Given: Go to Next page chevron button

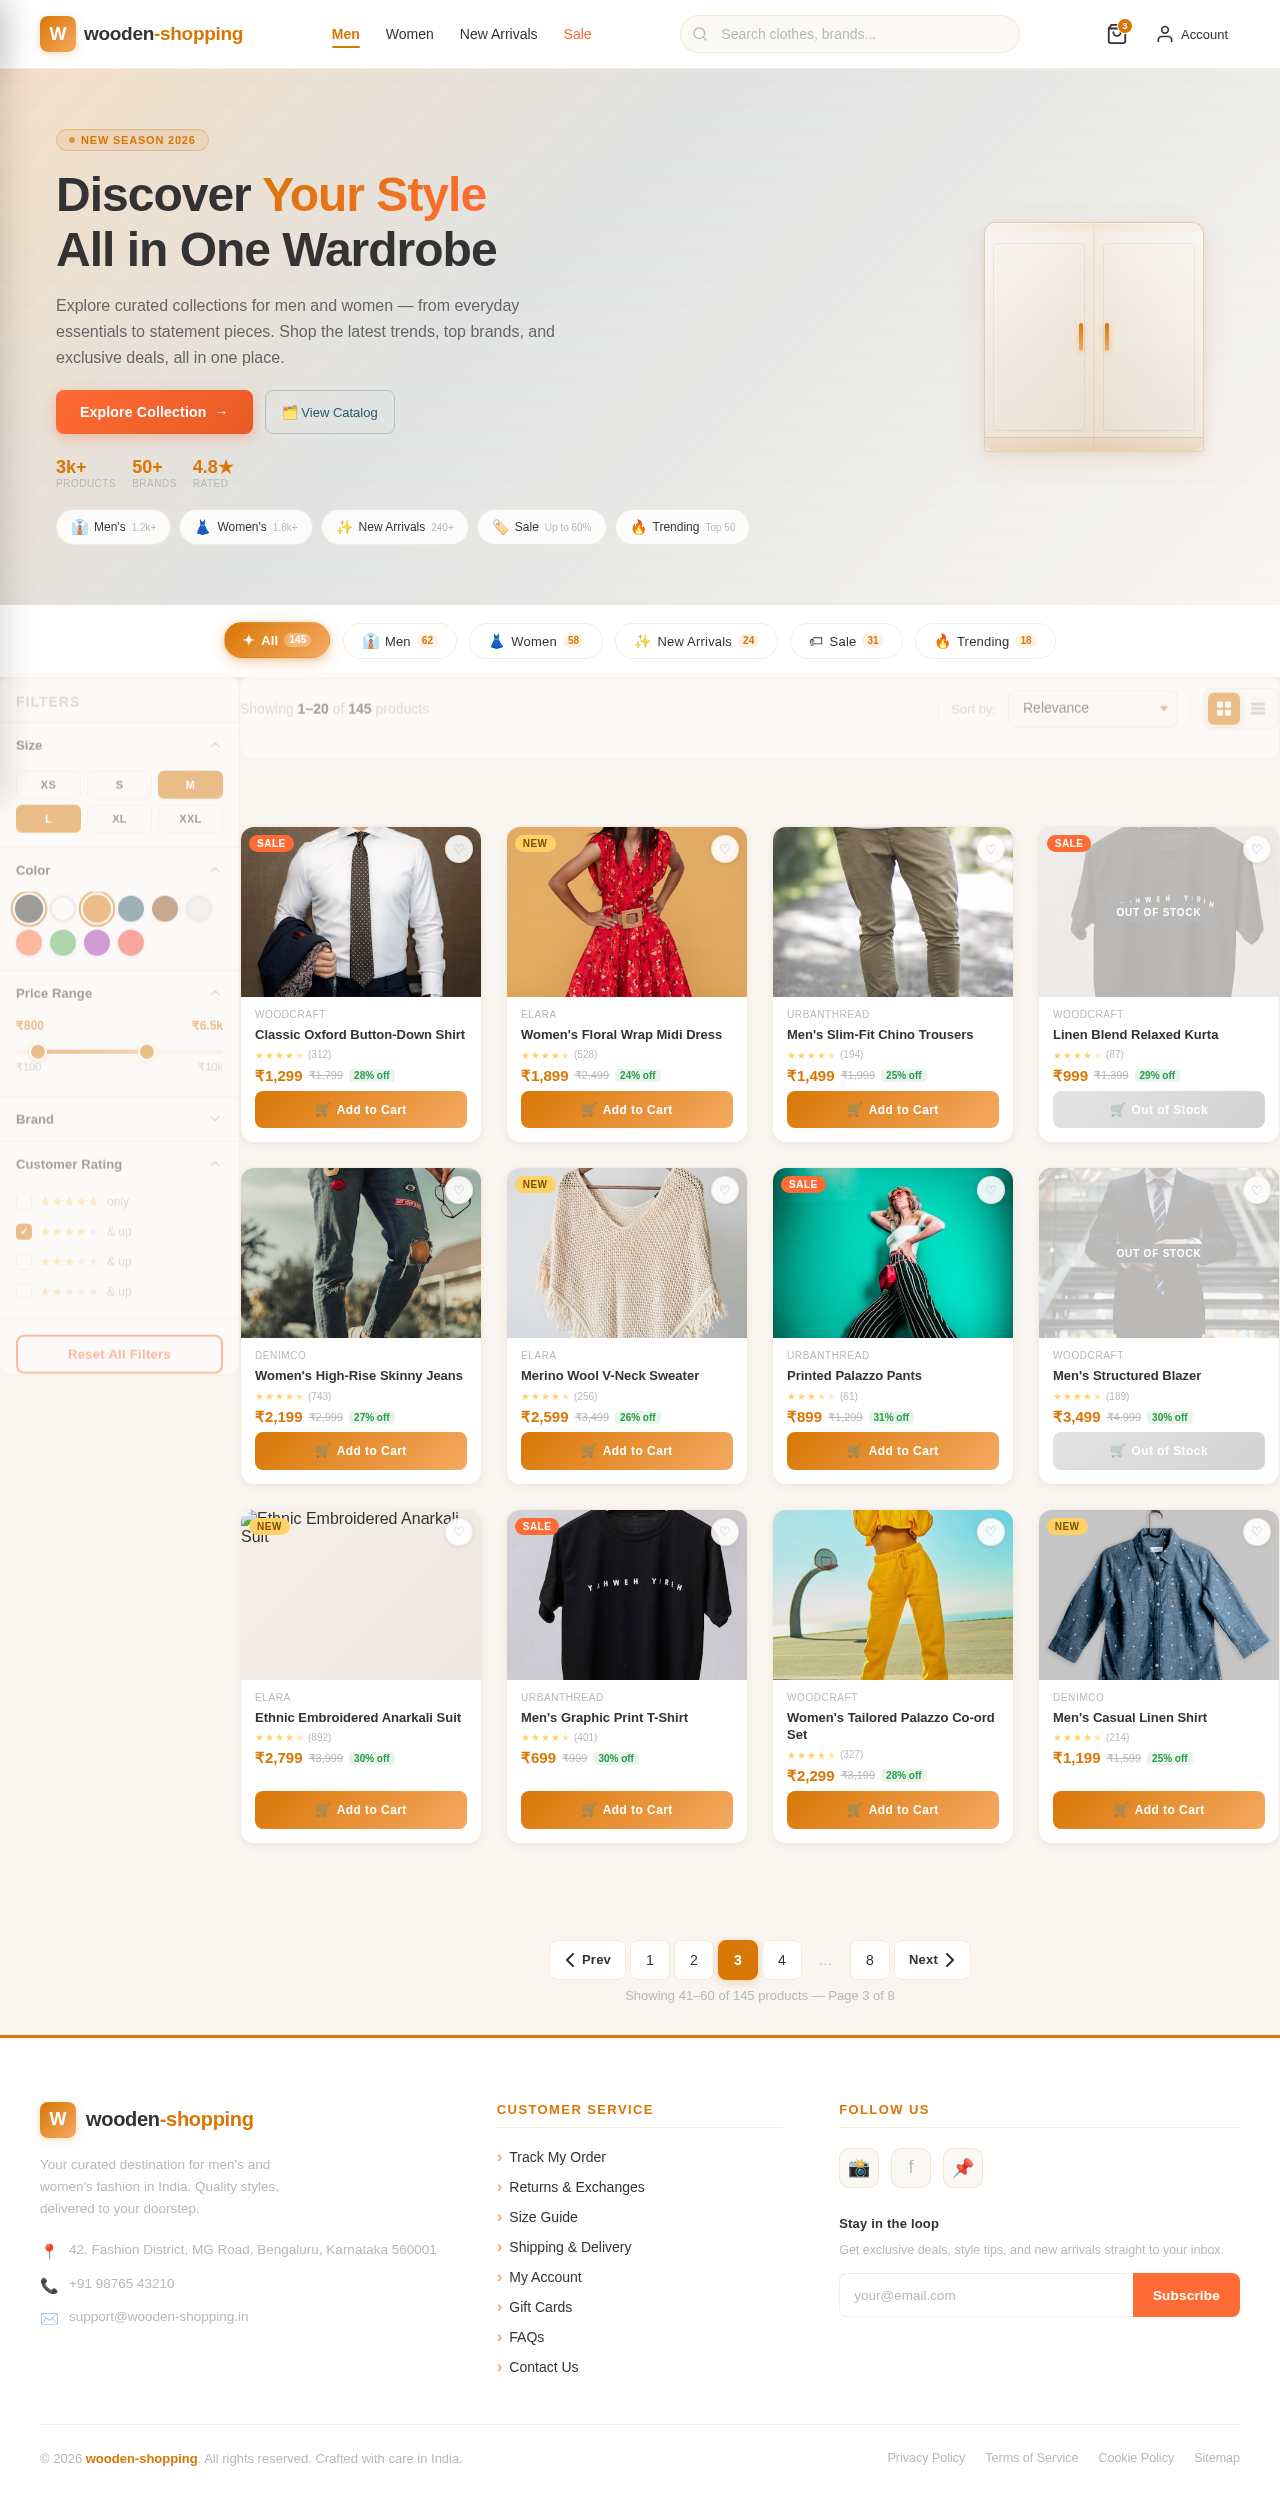Looking at the screenshot, I should [932, 1960].
